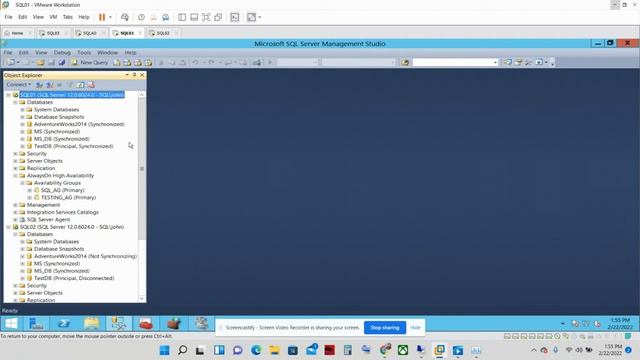Click VMware's Send Ctrl+Alt+Del icon
640x360 pixels.
pyautogui.click(x=125, y=17)
